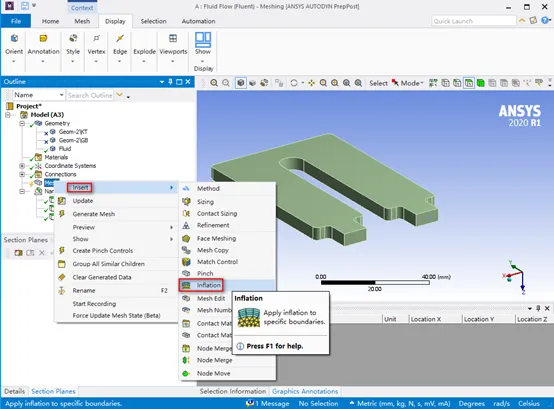Screen dimensions: 554x409
Task: Click the help question mark icon
Action: click(x=546, y=21)
